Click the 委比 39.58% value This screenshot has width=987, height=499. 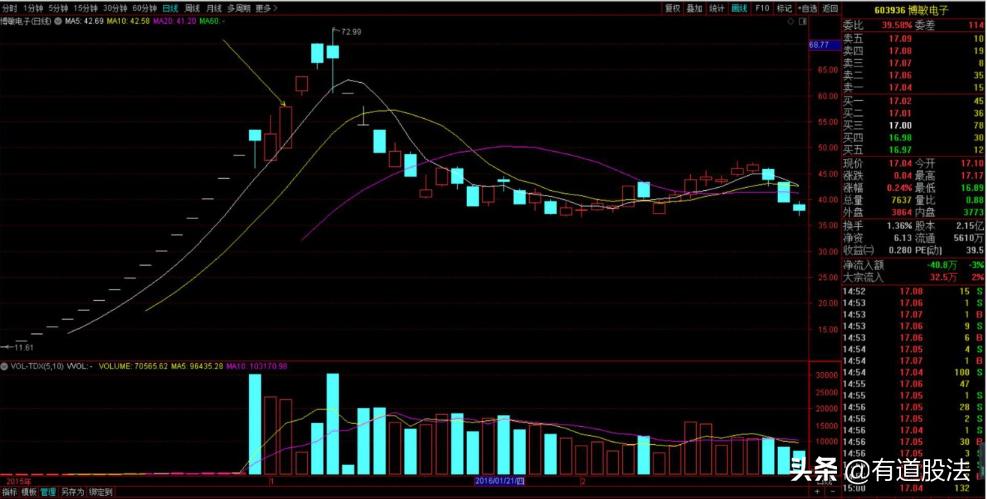[897, 26]
